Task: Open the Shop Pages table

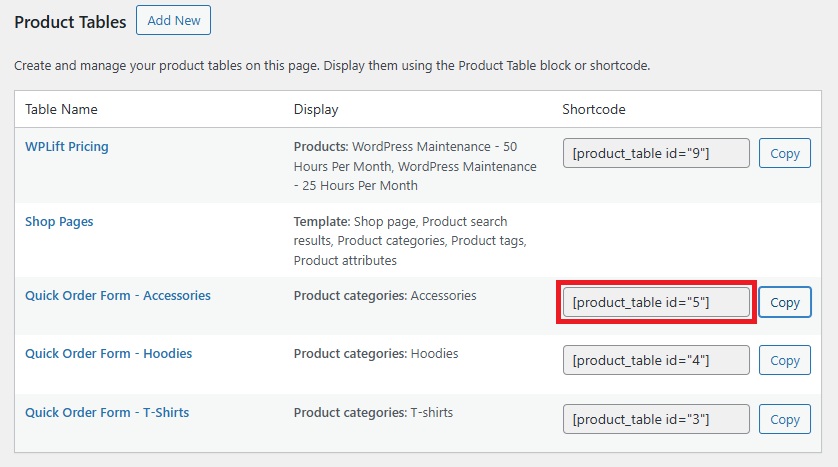Action: (x=59, y=221)
